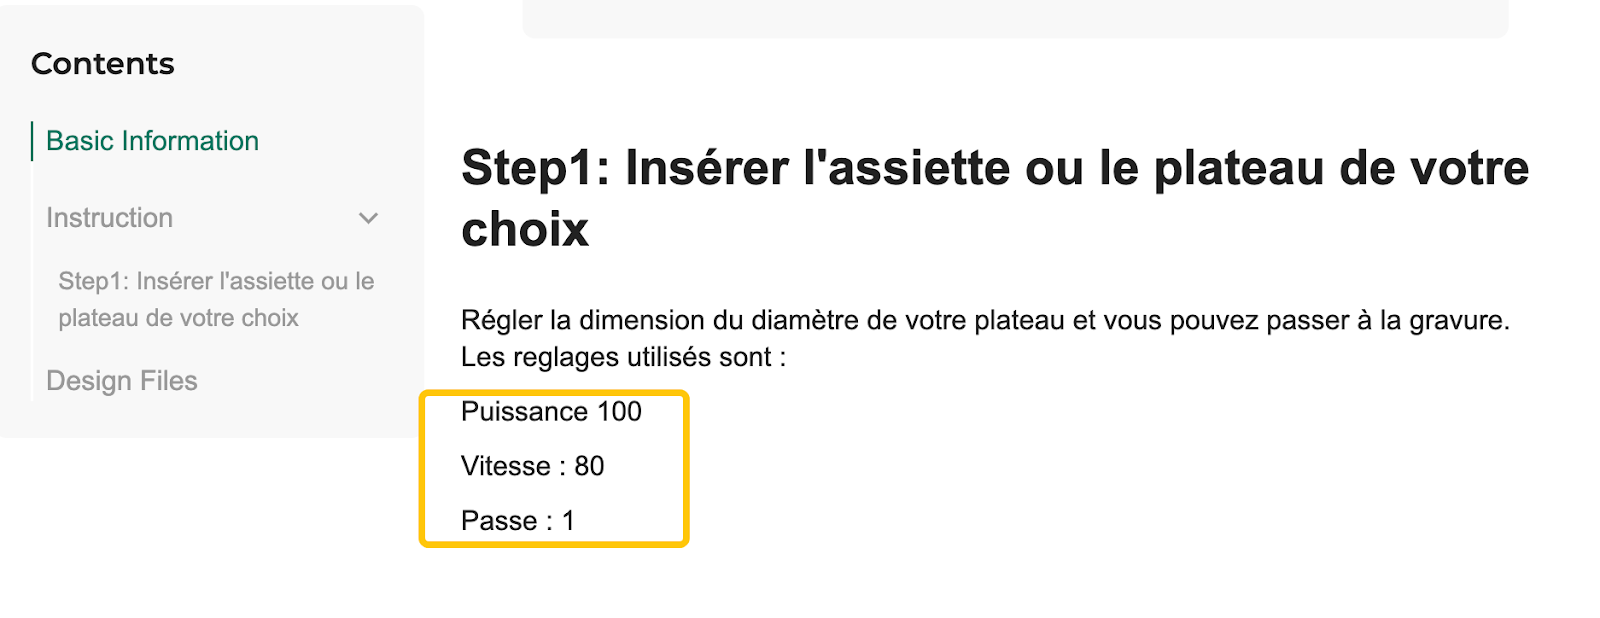The height and width of the screenshot is (618, 1600).
Task: Click the green active marker beside Basic Information
Action: click(32, 141)
